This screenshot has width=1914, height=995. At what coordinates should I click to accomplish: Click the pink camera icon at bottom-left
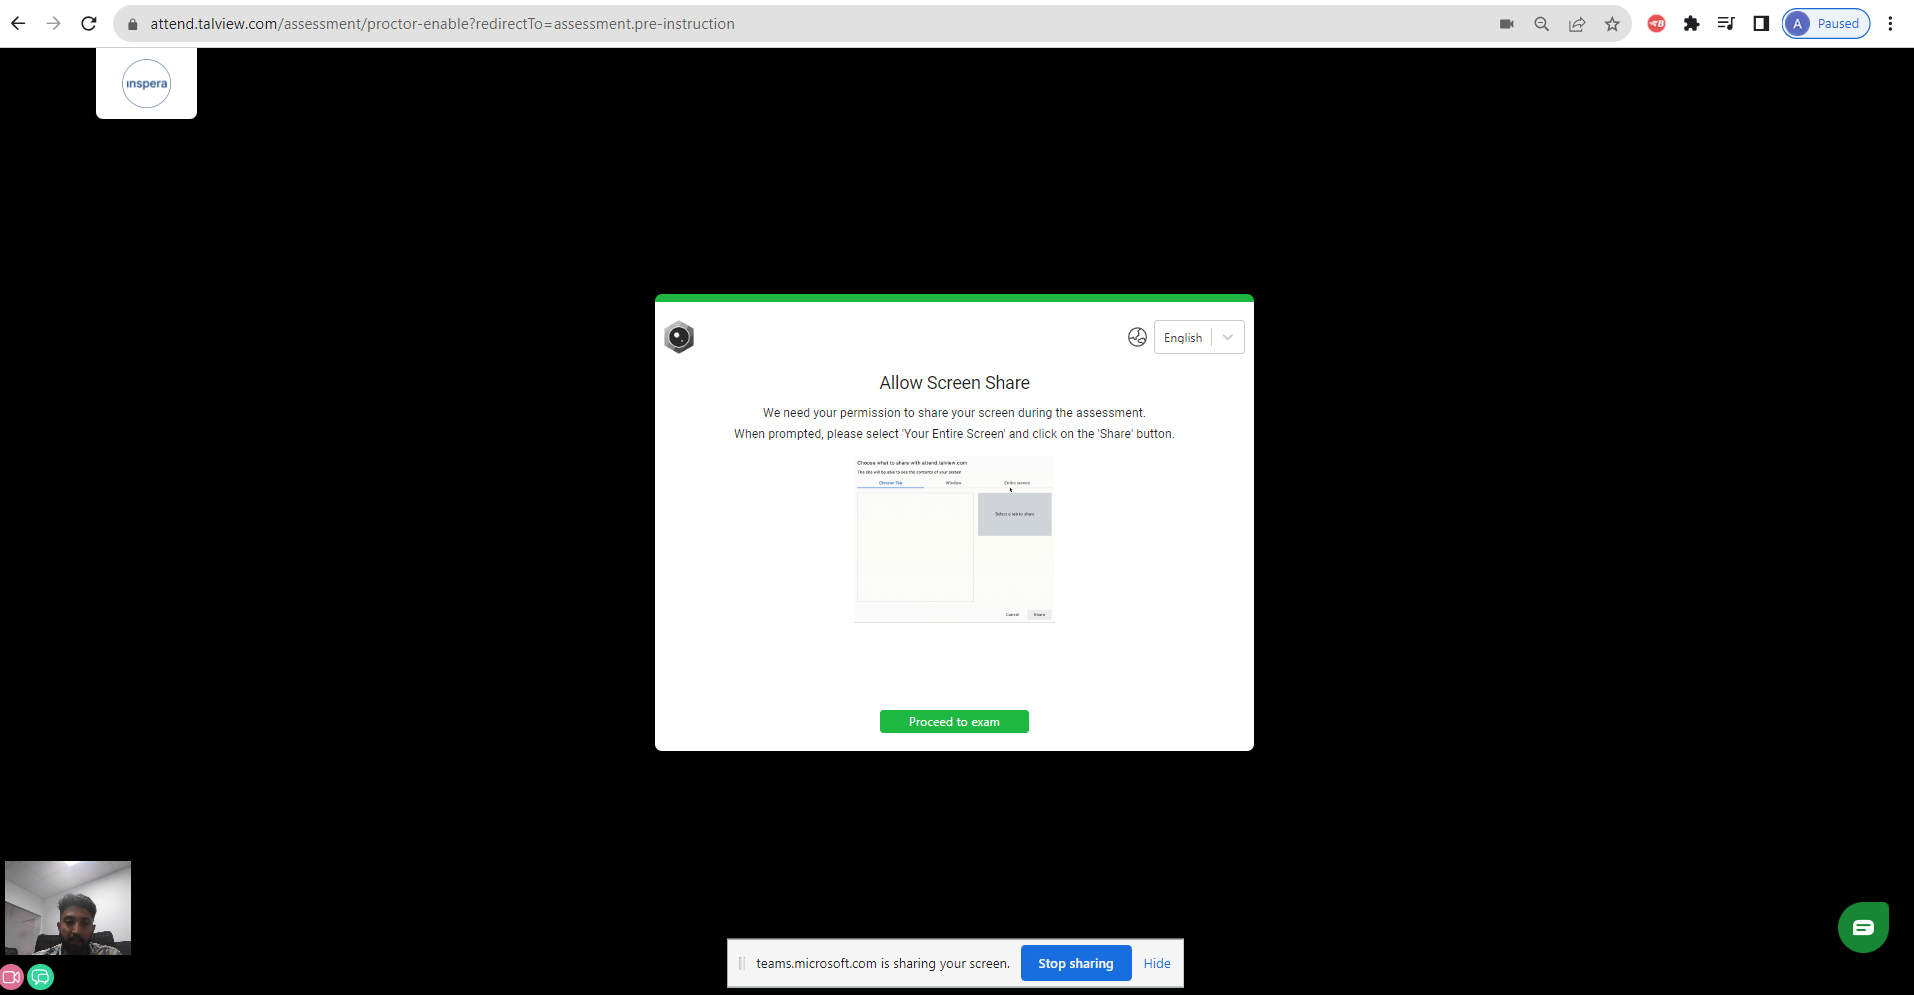point(11,977)
